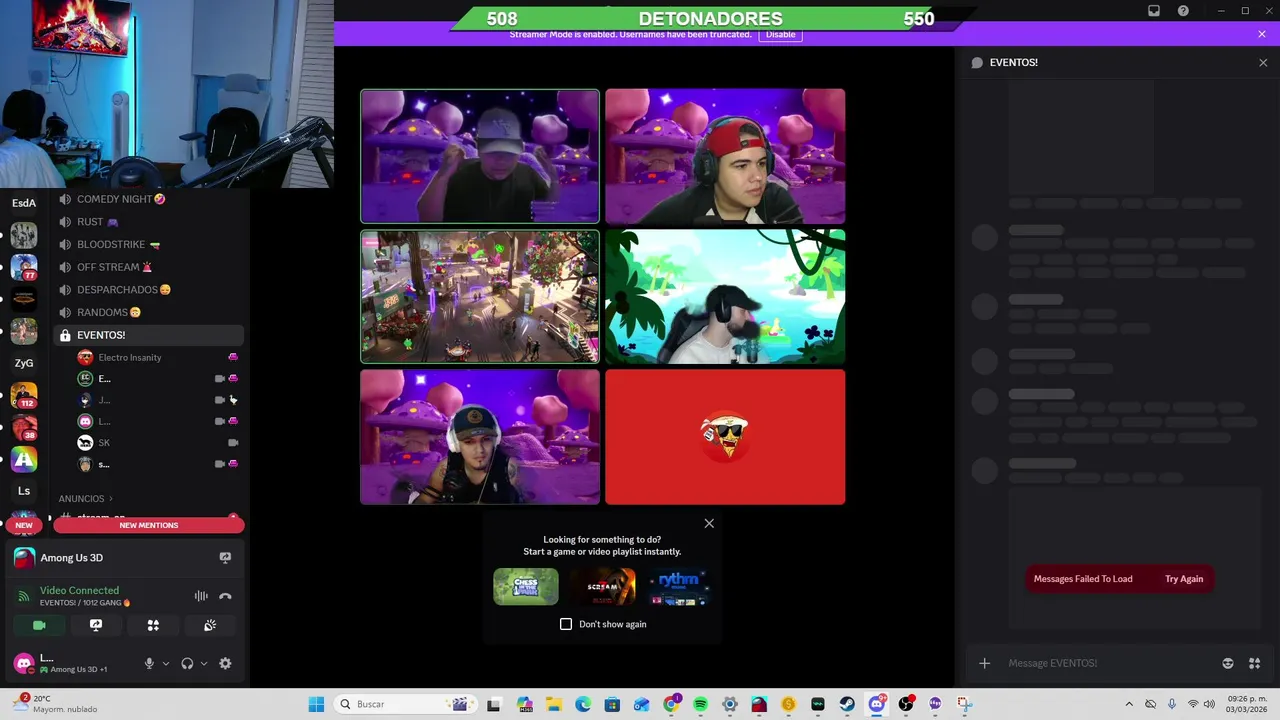
Task: Retry loading messages with Try Again
Action: click(1184, 579)
